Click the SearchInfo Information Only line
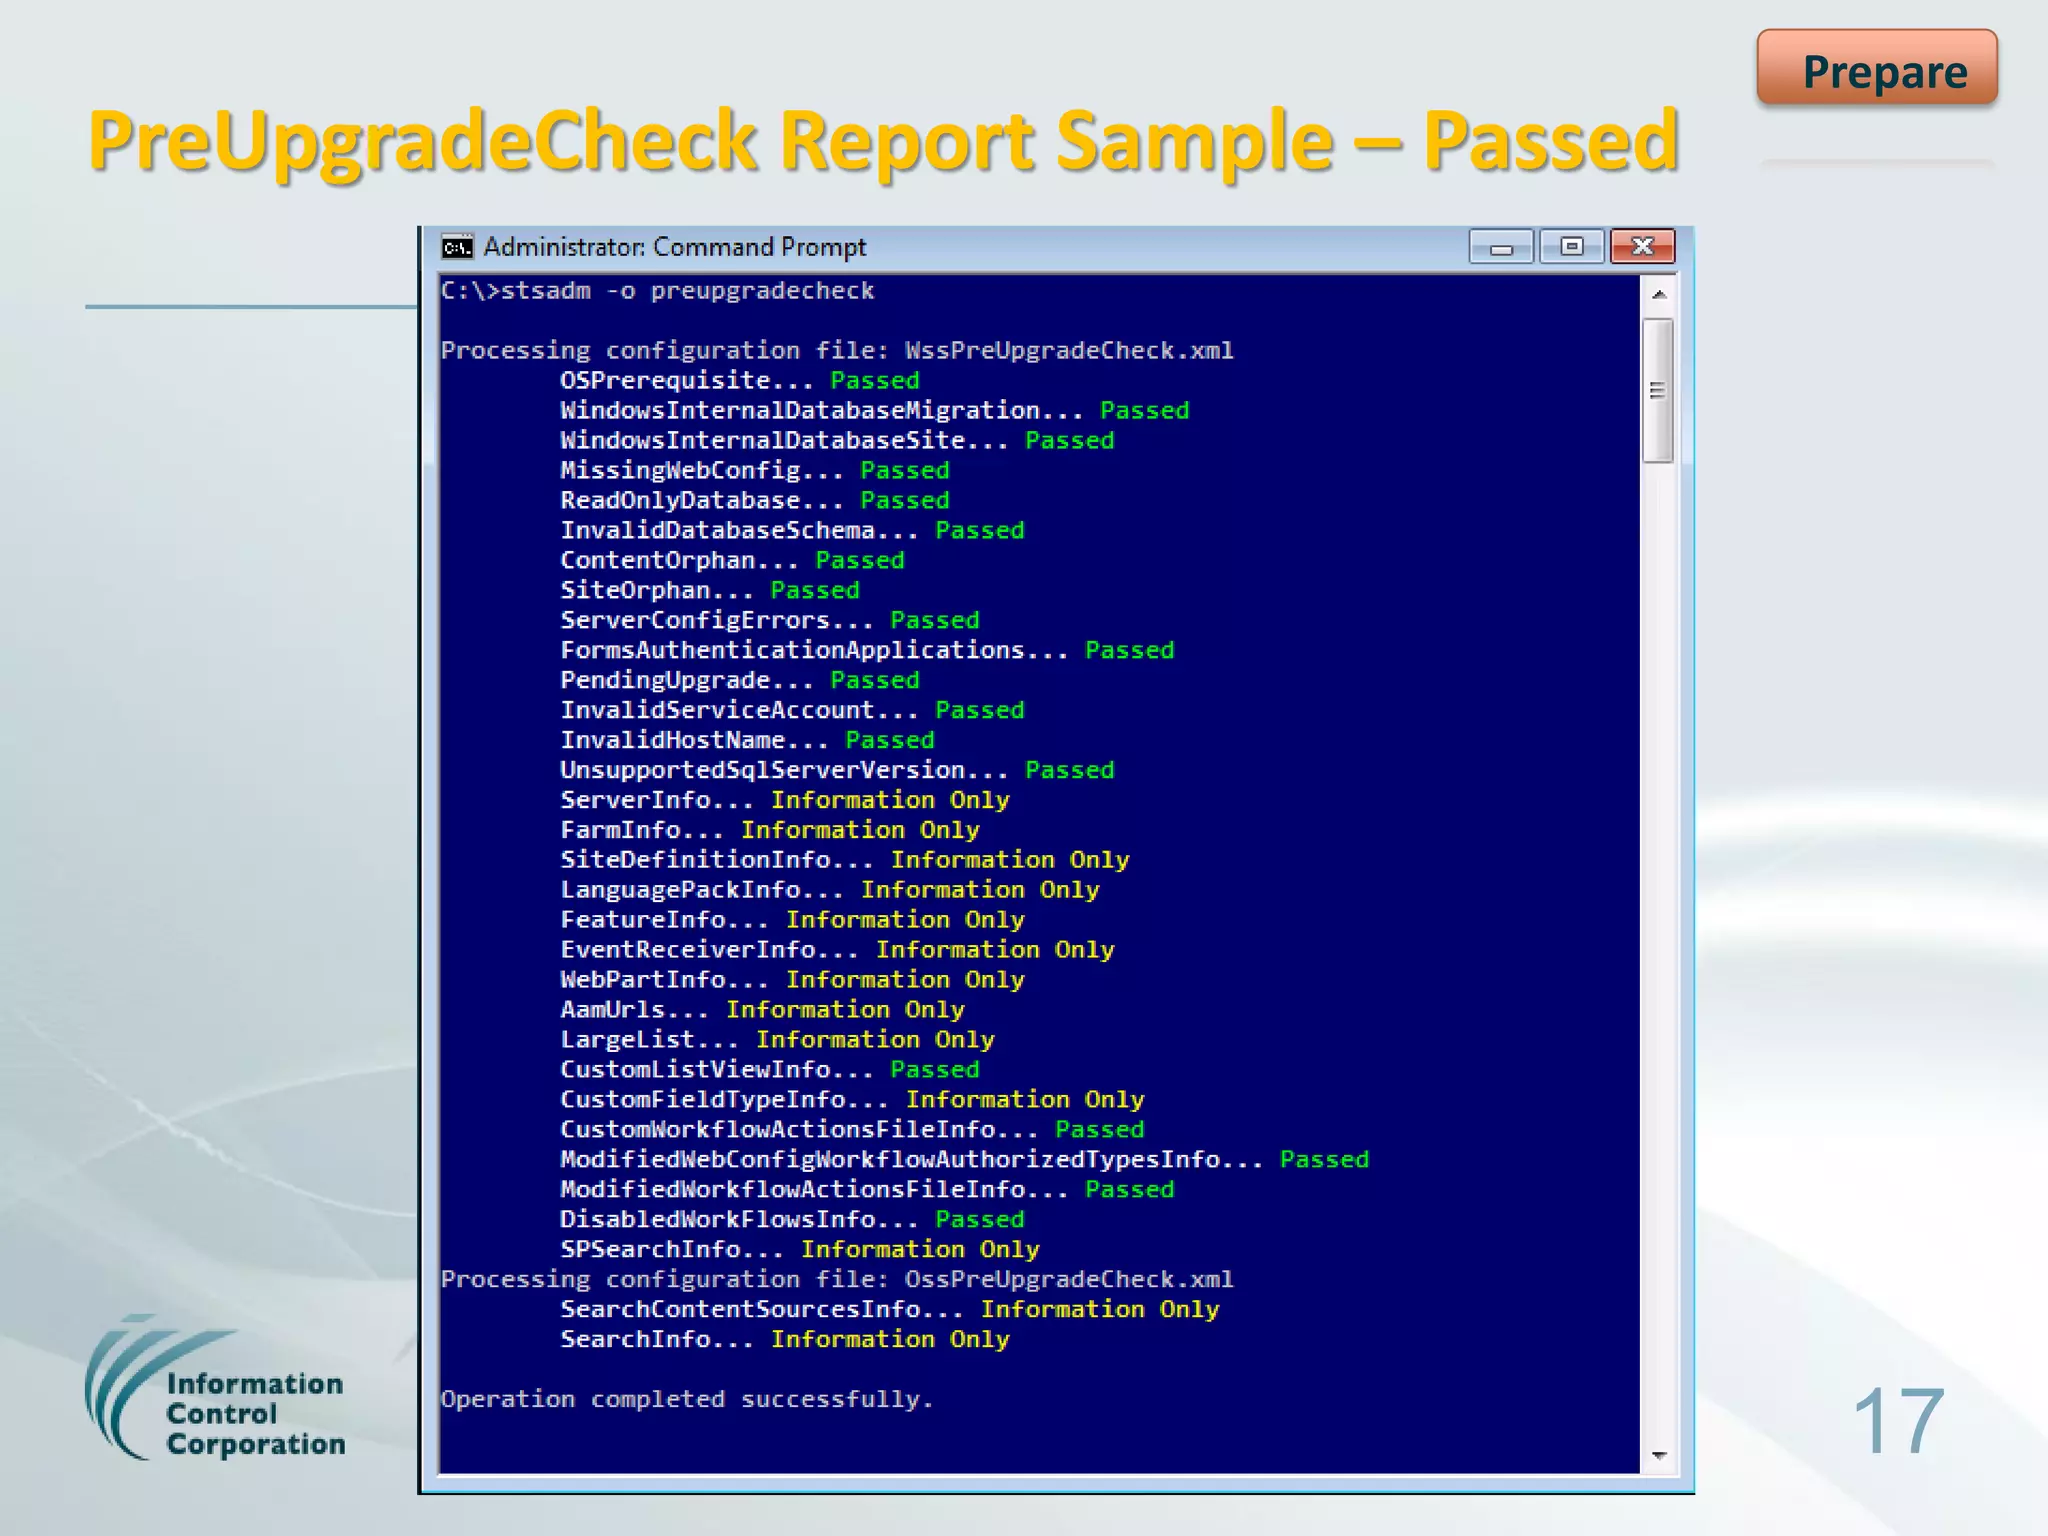This screenshot has width=2048, height=1536. (x=785, y=1341)
